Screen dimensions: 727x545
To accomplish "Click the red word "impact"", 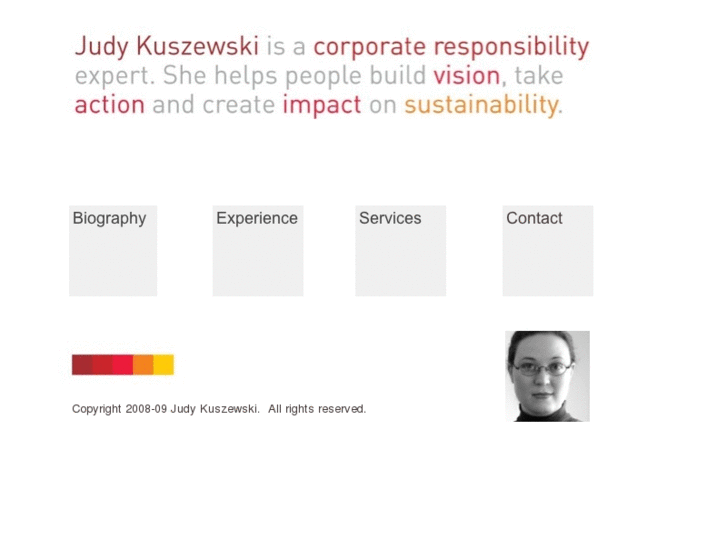I will coord(321,105).
